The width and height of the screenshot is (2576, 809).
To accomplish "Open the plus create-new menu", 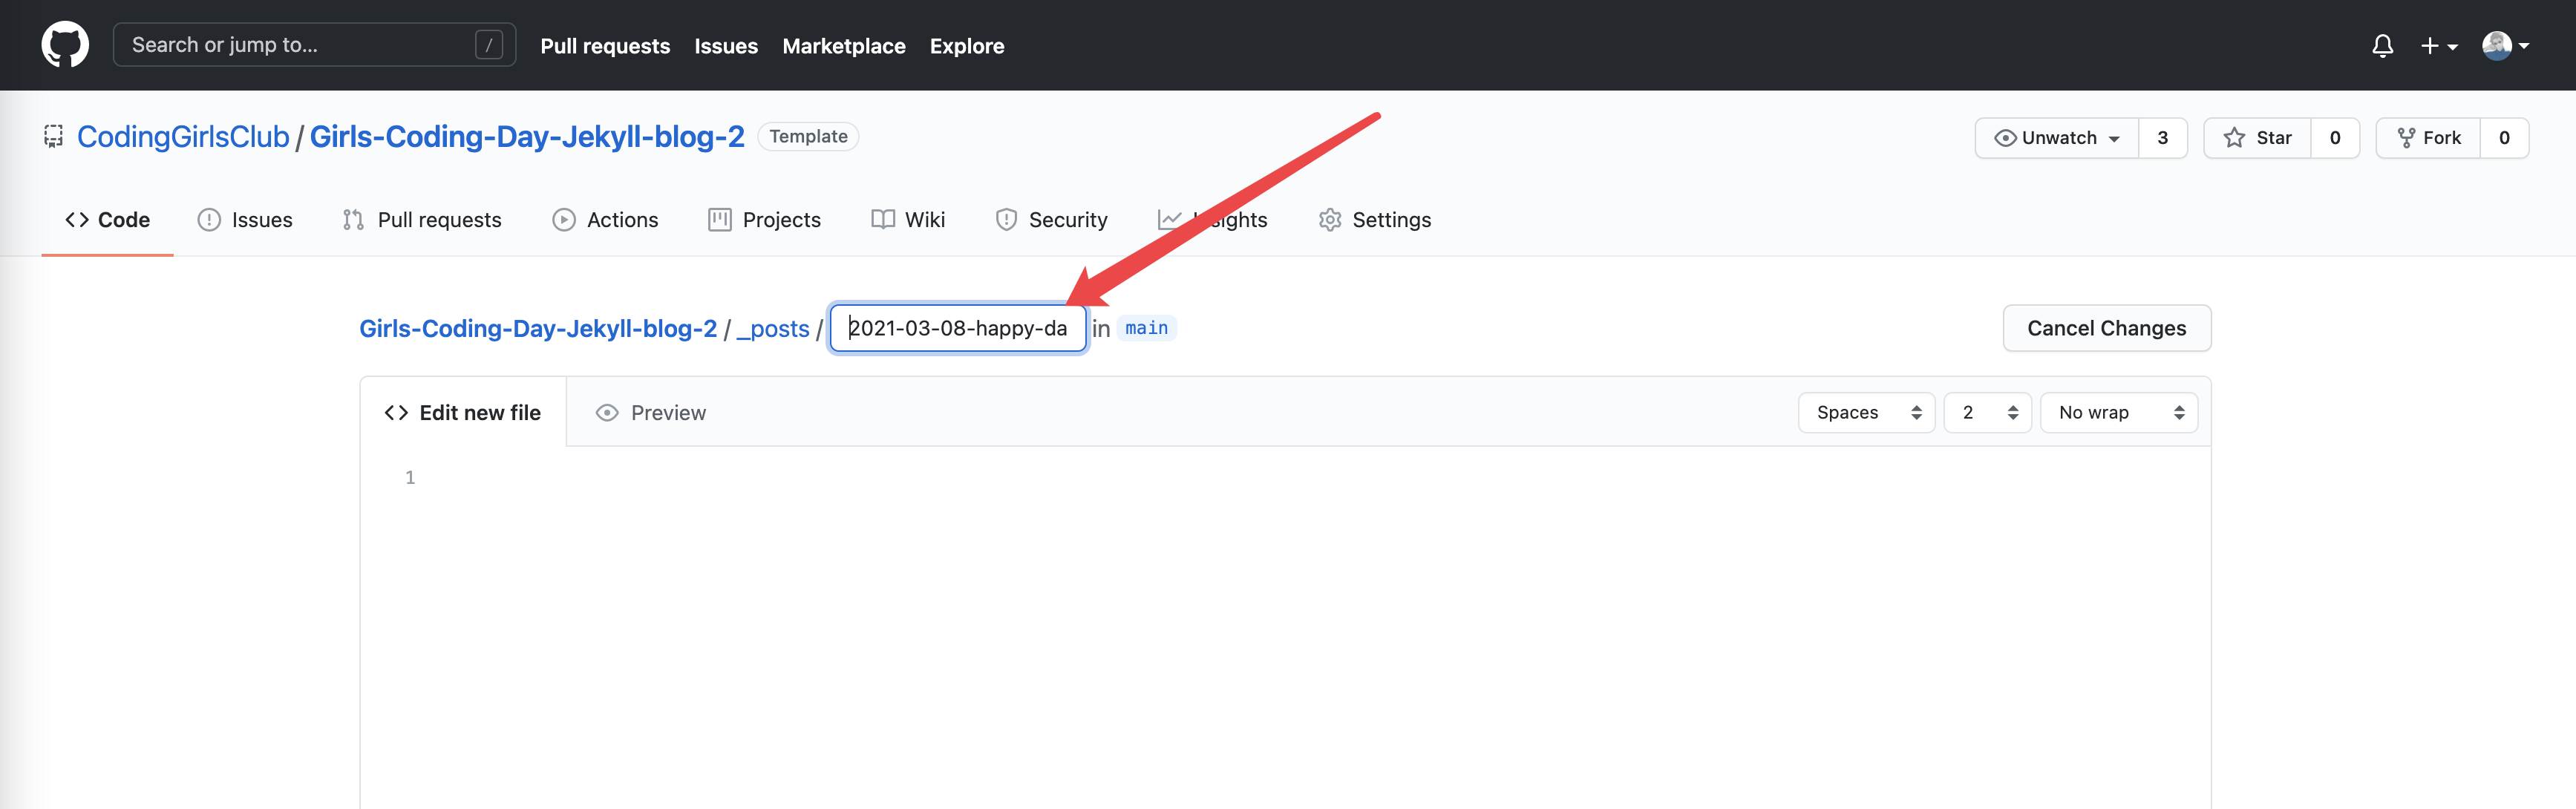I will tap(2437, 46).
